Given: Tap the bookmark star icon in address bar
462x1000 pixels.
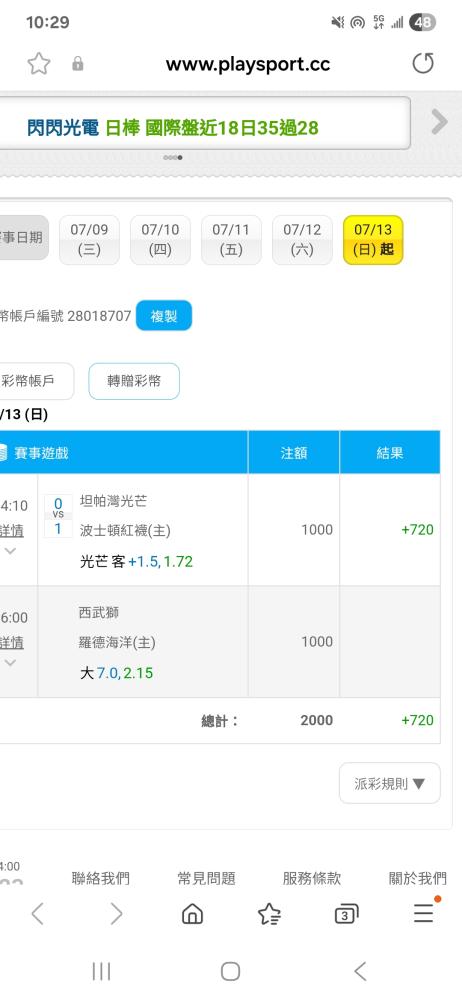Looking at the screenshot, I should pyautogui.click(x=39, y=64).
